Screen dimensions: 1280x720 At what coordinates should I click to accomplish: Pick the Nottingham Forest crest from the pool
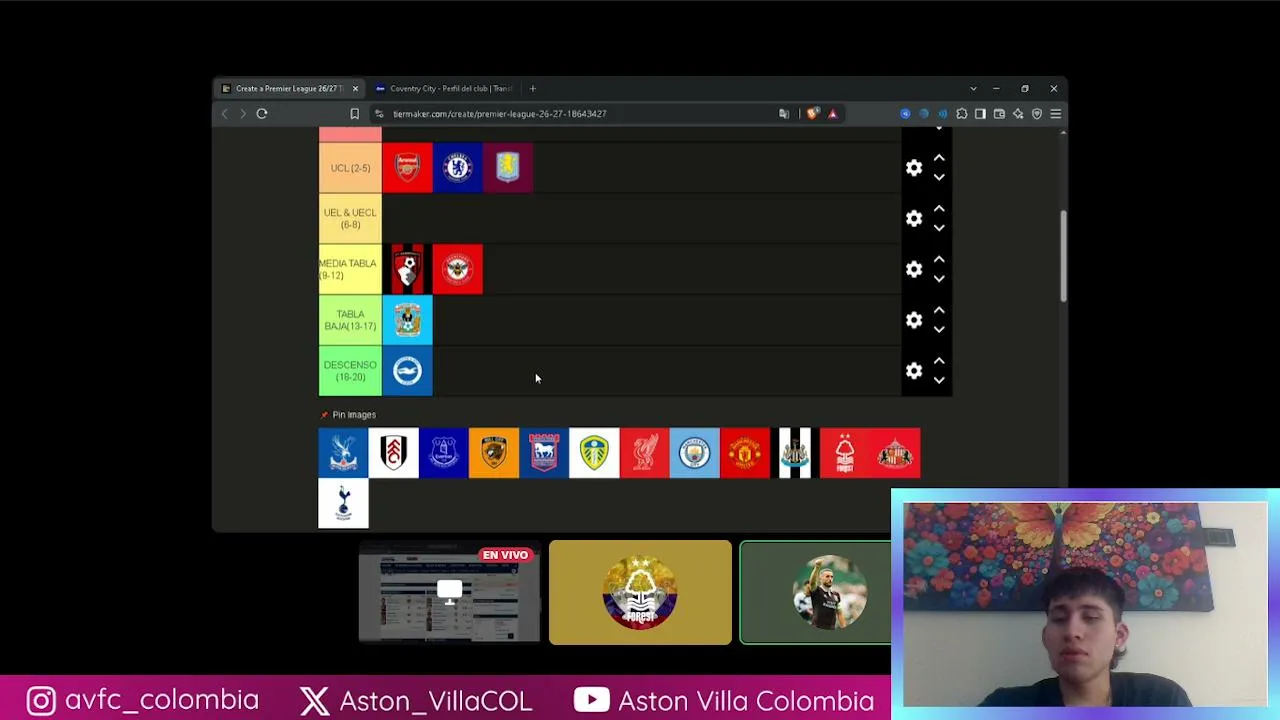coord(845,453)
